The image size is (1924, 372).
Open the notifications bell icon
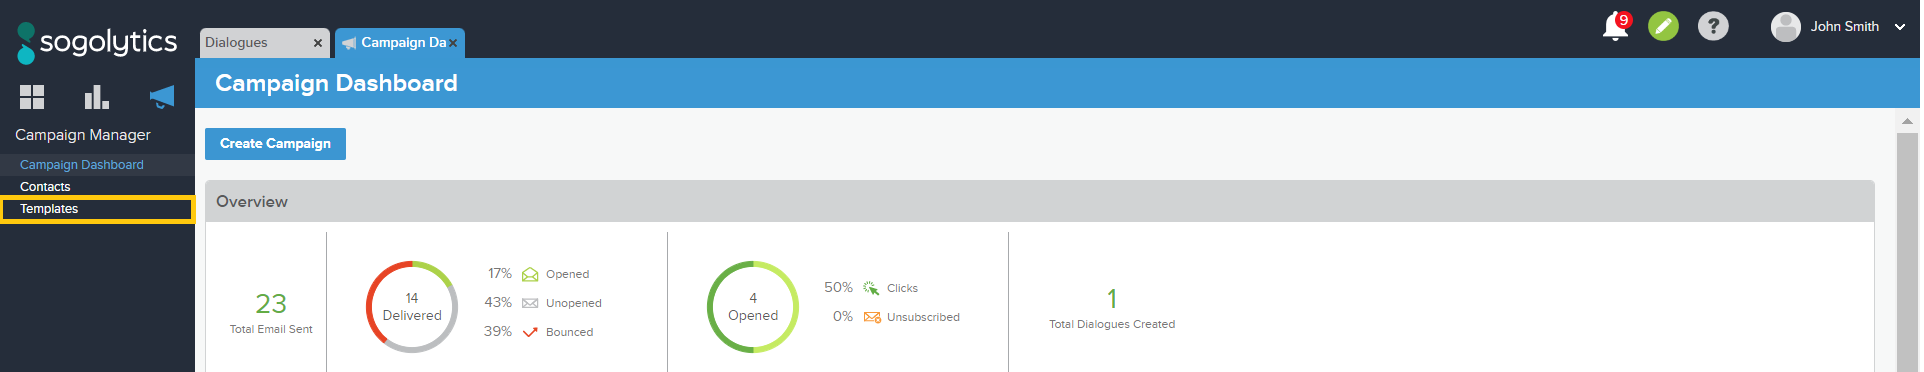click(x=1616, y=26)
